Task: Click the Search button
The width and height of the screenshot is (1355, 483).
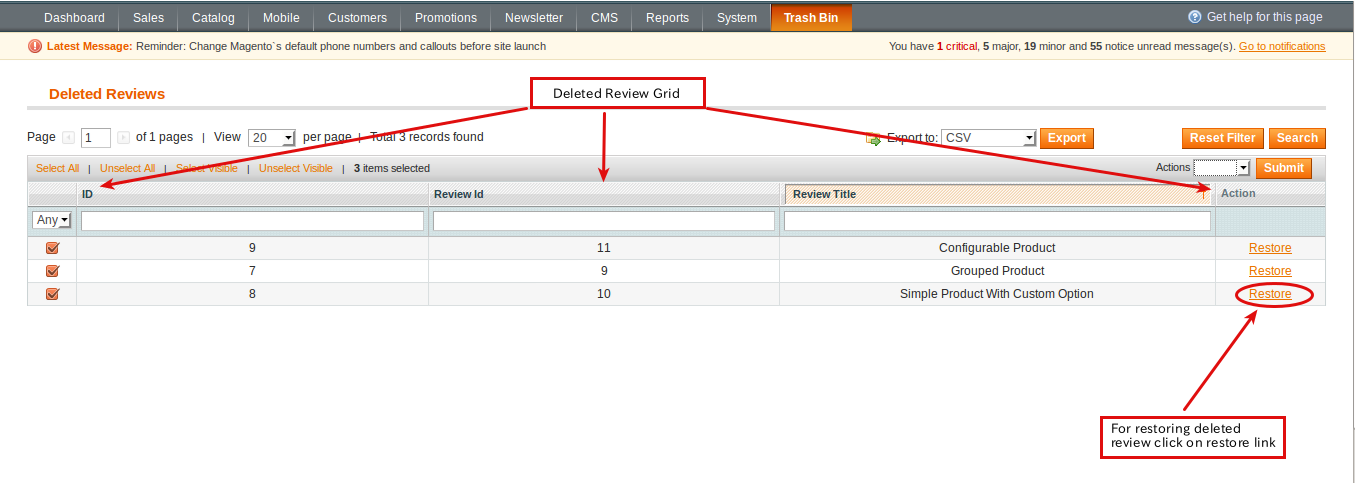Action: click(x=1297, y=138)
